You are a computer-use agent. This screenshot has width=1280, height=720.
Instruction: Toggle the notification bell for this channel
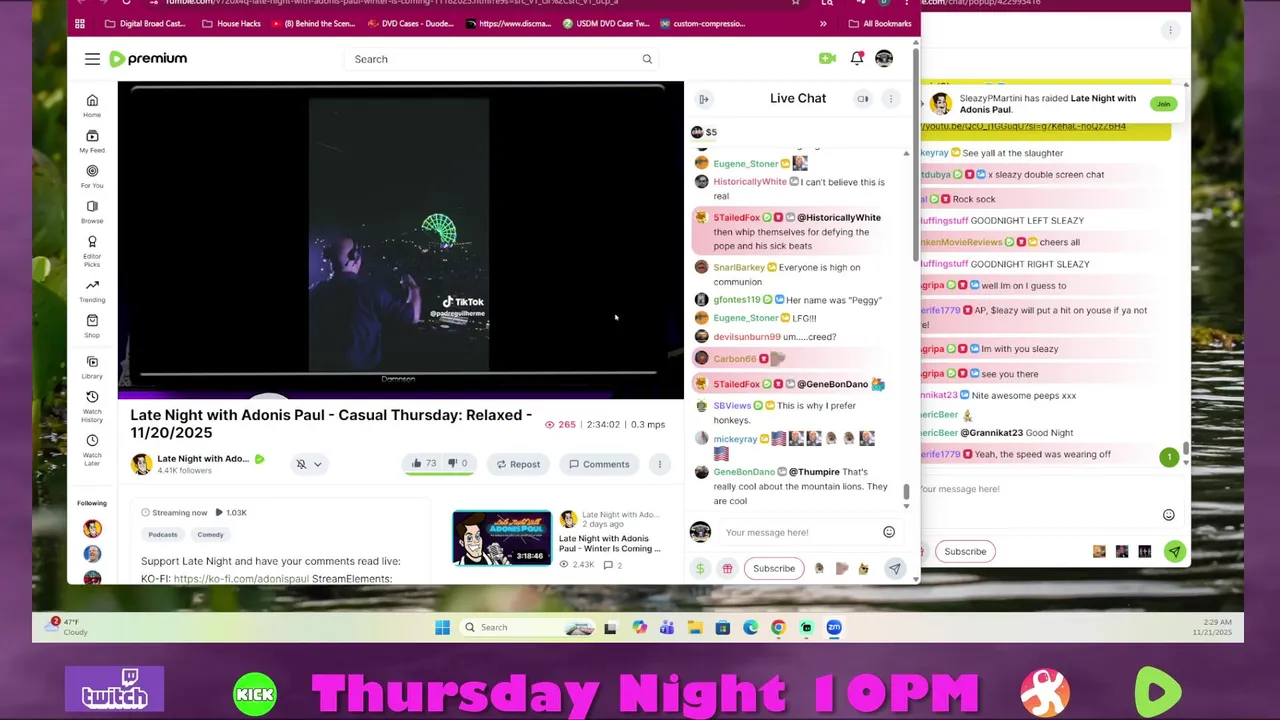coord(301,464)
